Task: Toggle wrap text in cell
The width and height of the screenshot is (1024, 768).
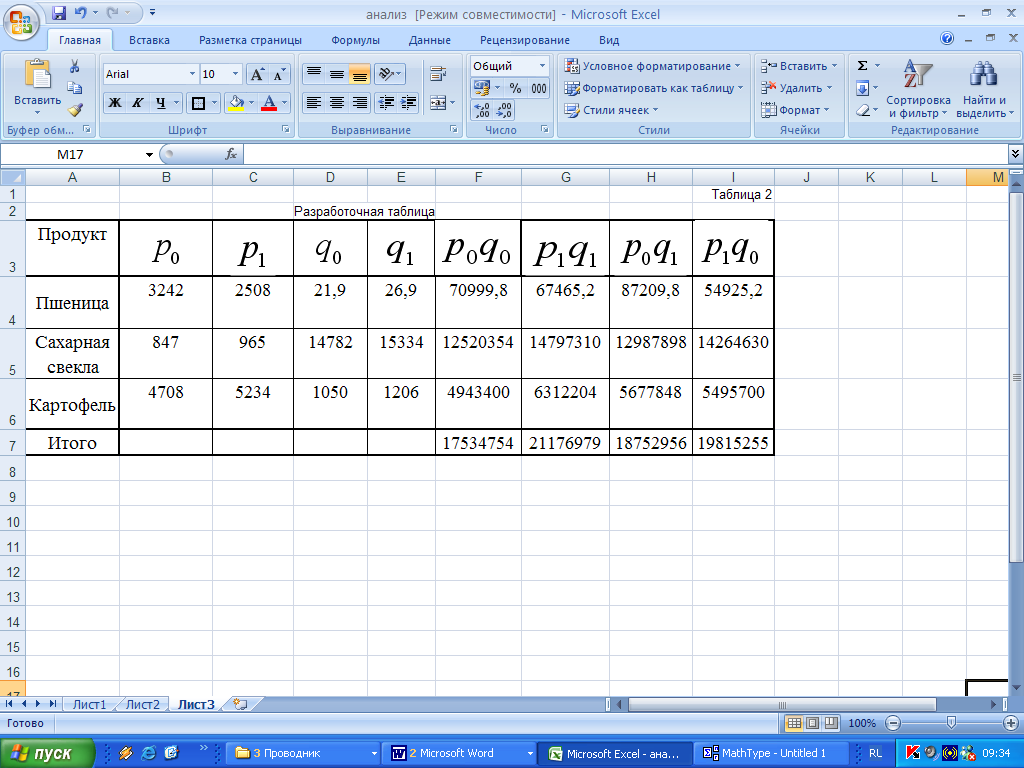Action: (x=438, y=74)
